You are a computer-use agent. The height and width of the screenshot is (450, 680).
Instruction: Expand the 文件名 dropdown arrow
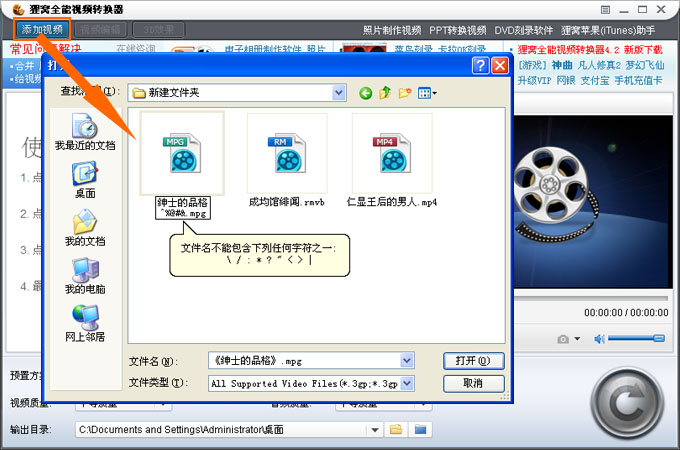pyautogui.click(x=407, y=360)
